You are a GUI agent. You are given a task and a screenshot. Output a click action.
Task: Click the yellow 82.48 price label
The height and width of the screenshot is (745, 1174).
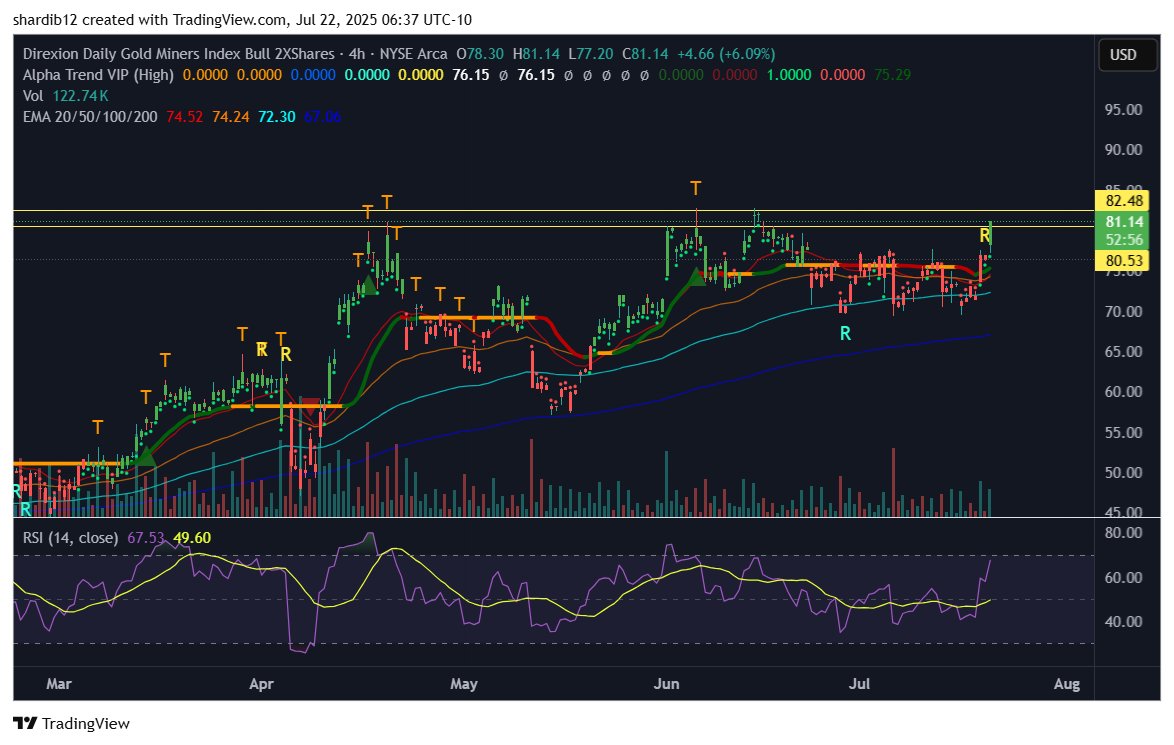pyautogui.click(x=1124, y=201)
